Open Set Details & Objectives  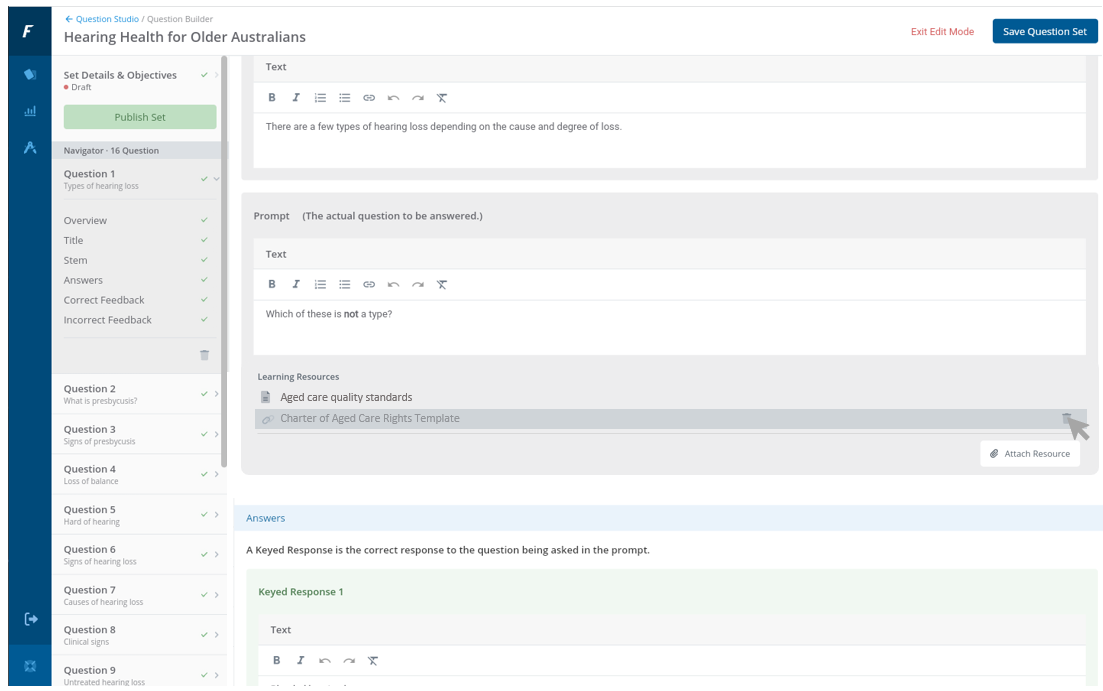[120, 75]
